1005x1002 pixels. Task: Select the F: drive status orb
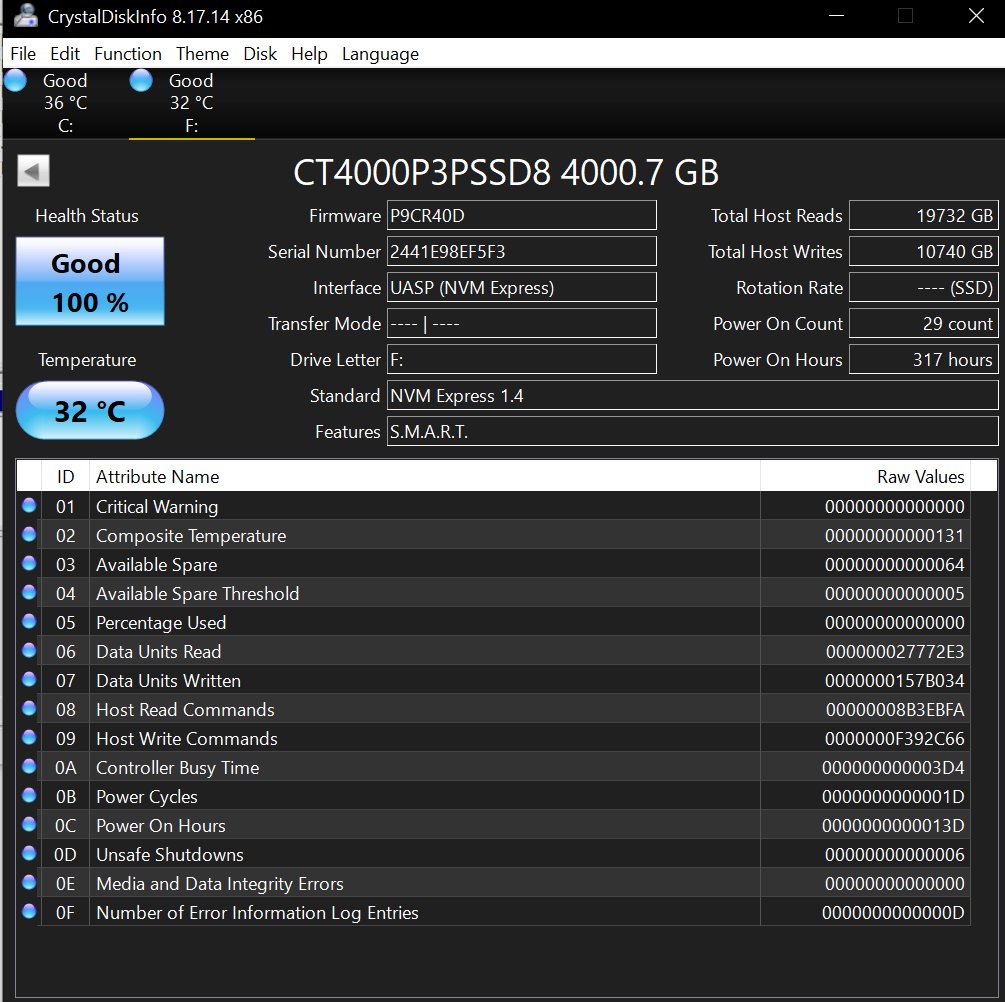[141, 81]
